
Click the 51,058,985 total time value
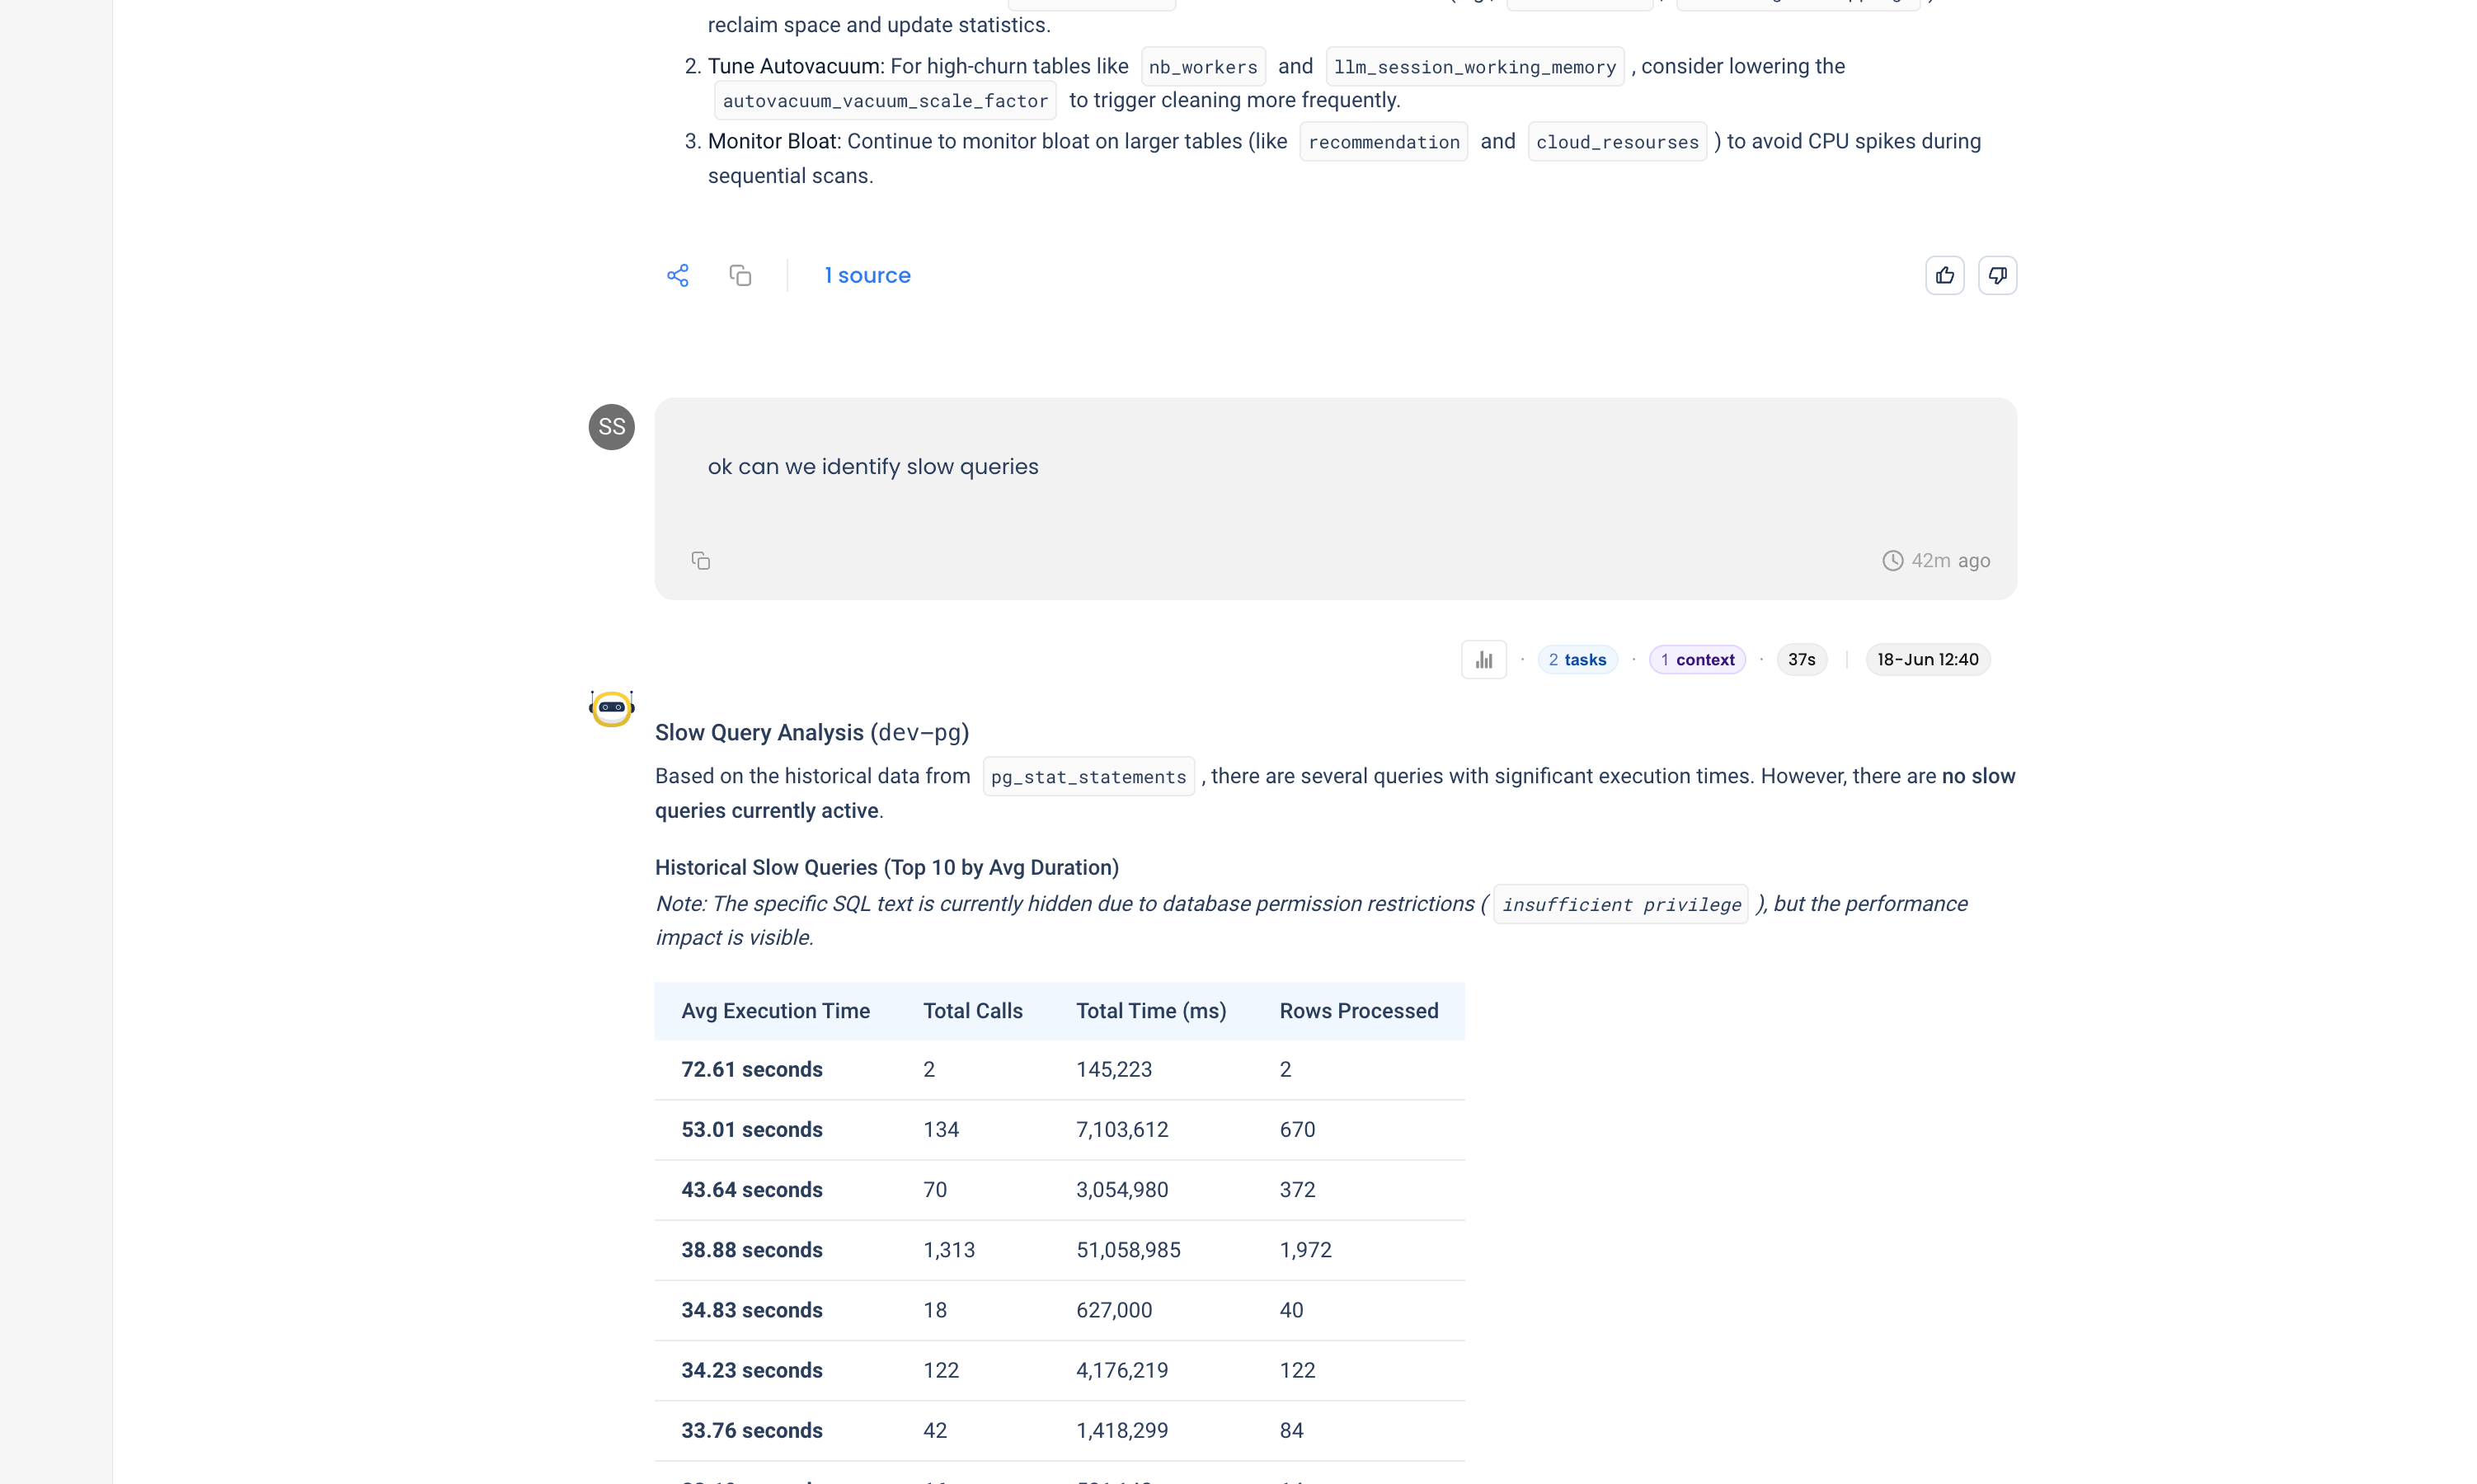(x=1127, y=1250)
